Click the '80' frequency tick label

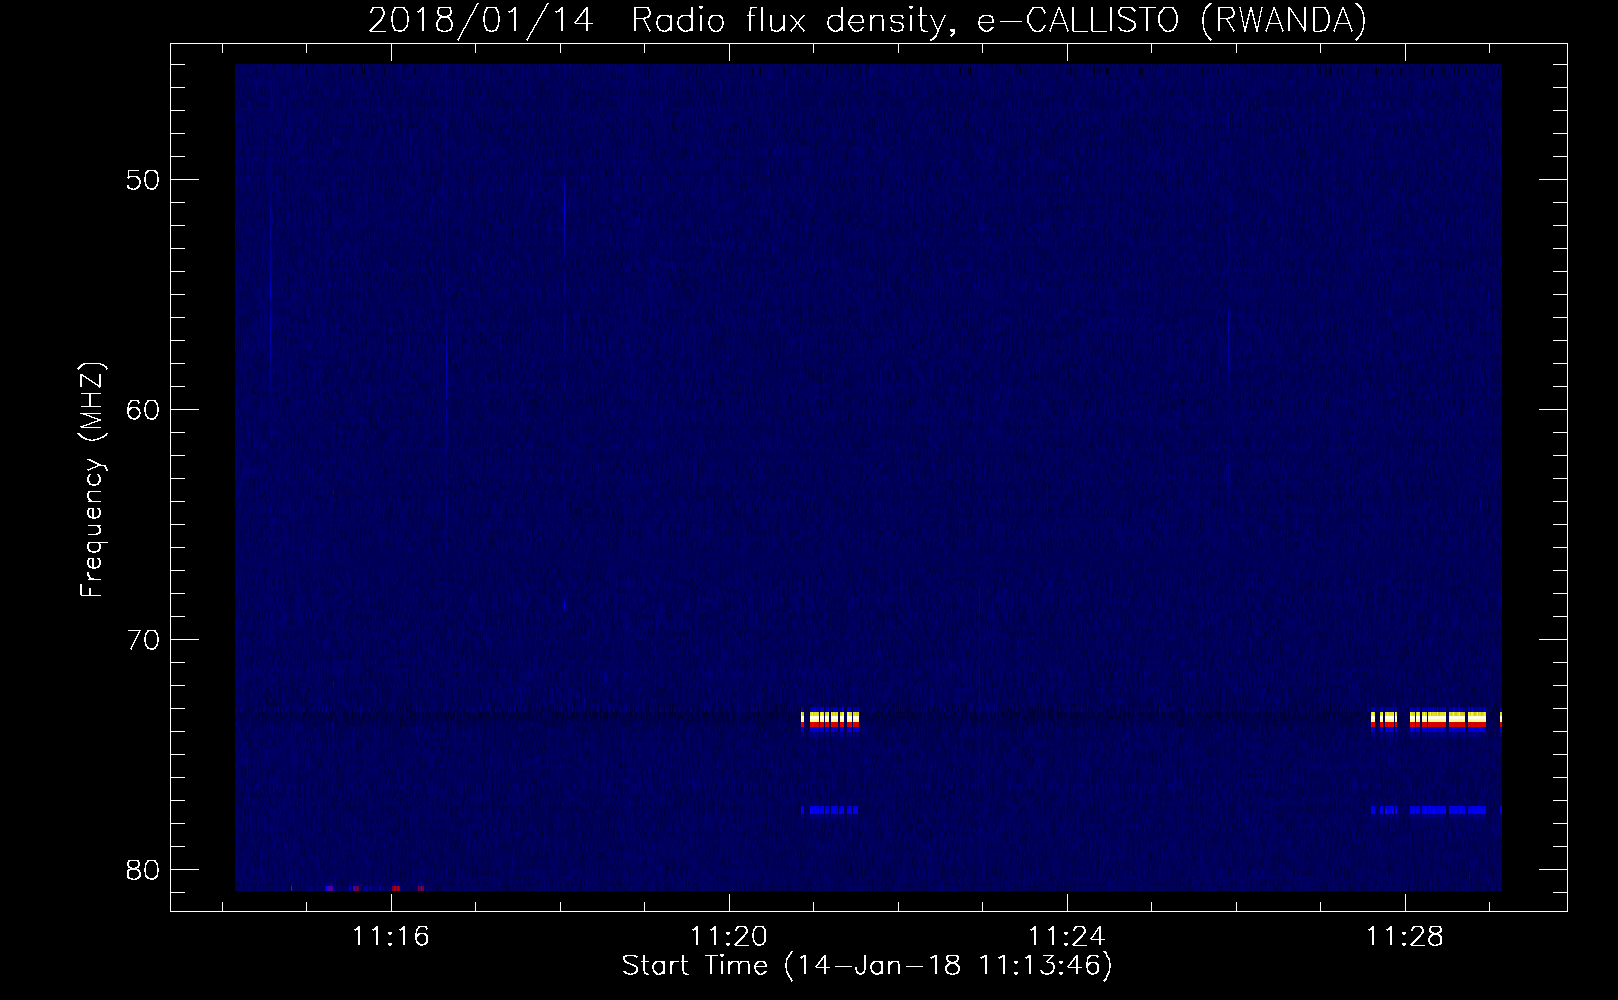click(145, 870)
